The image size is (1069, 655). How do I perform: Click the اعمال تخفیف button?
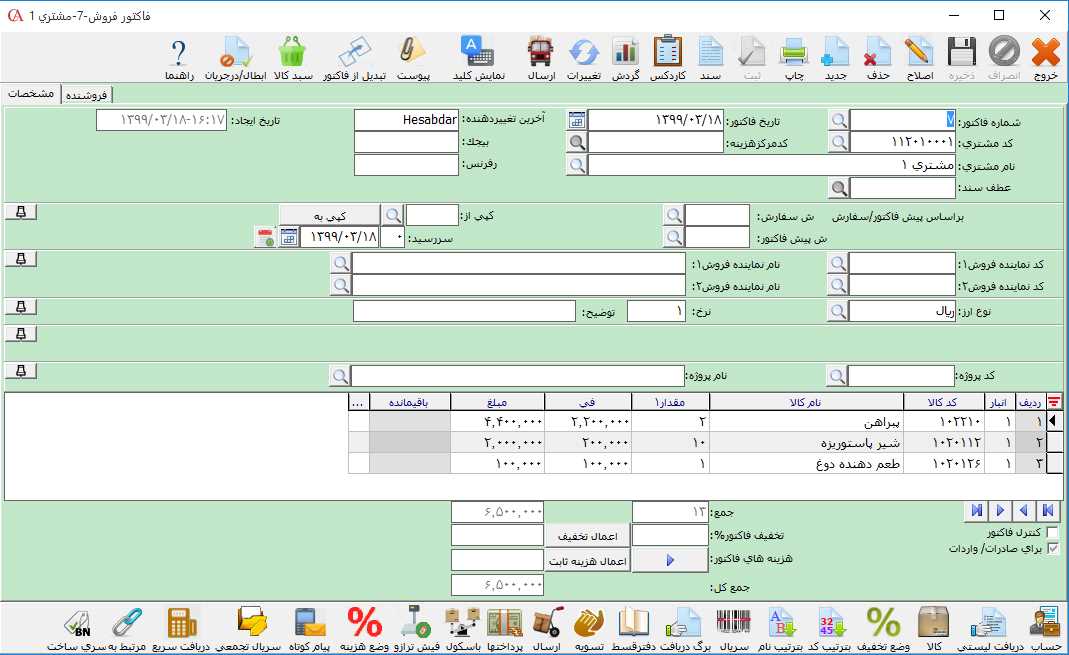coord(587,536)
